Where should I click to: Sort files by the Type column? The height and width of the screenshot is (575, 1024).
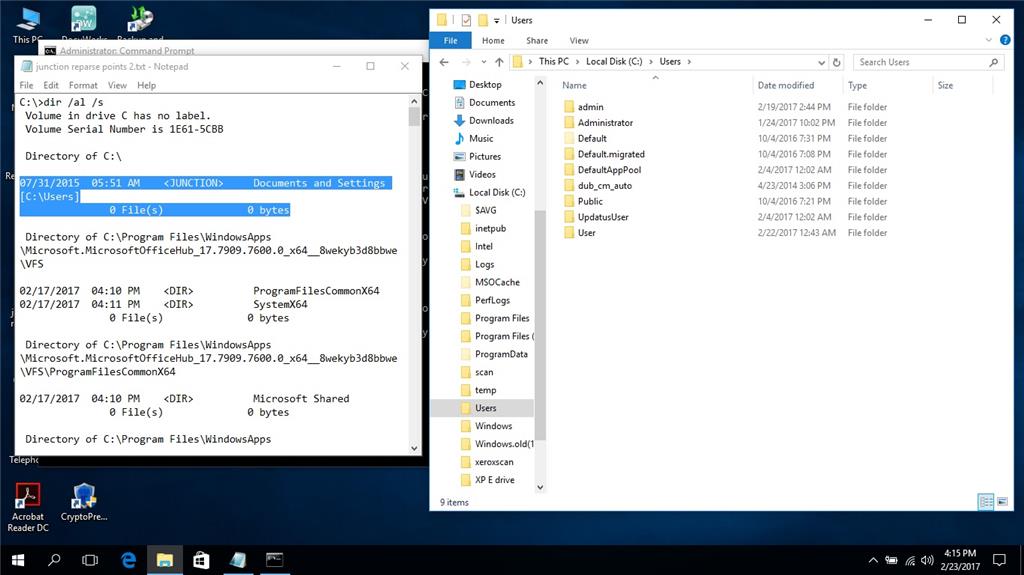click(857, 85)
